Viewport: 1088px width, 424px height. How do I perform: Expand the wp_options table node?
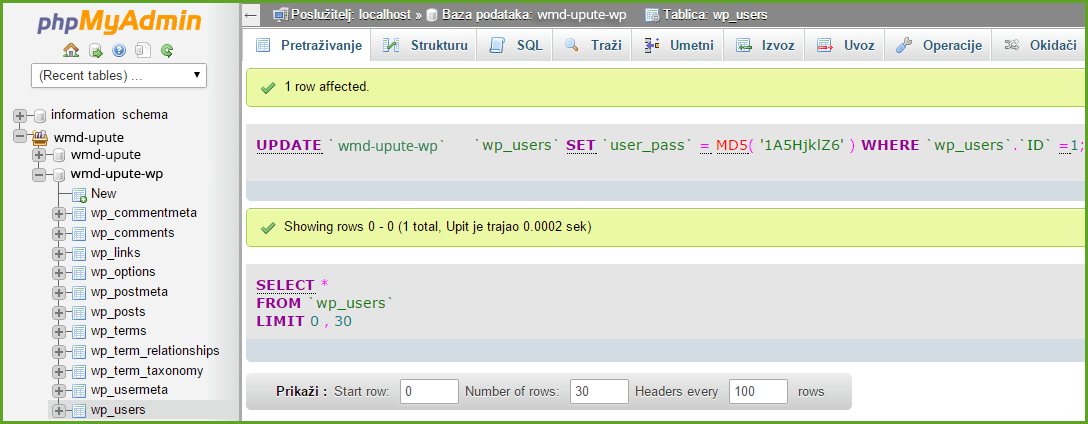coord(59,273)
